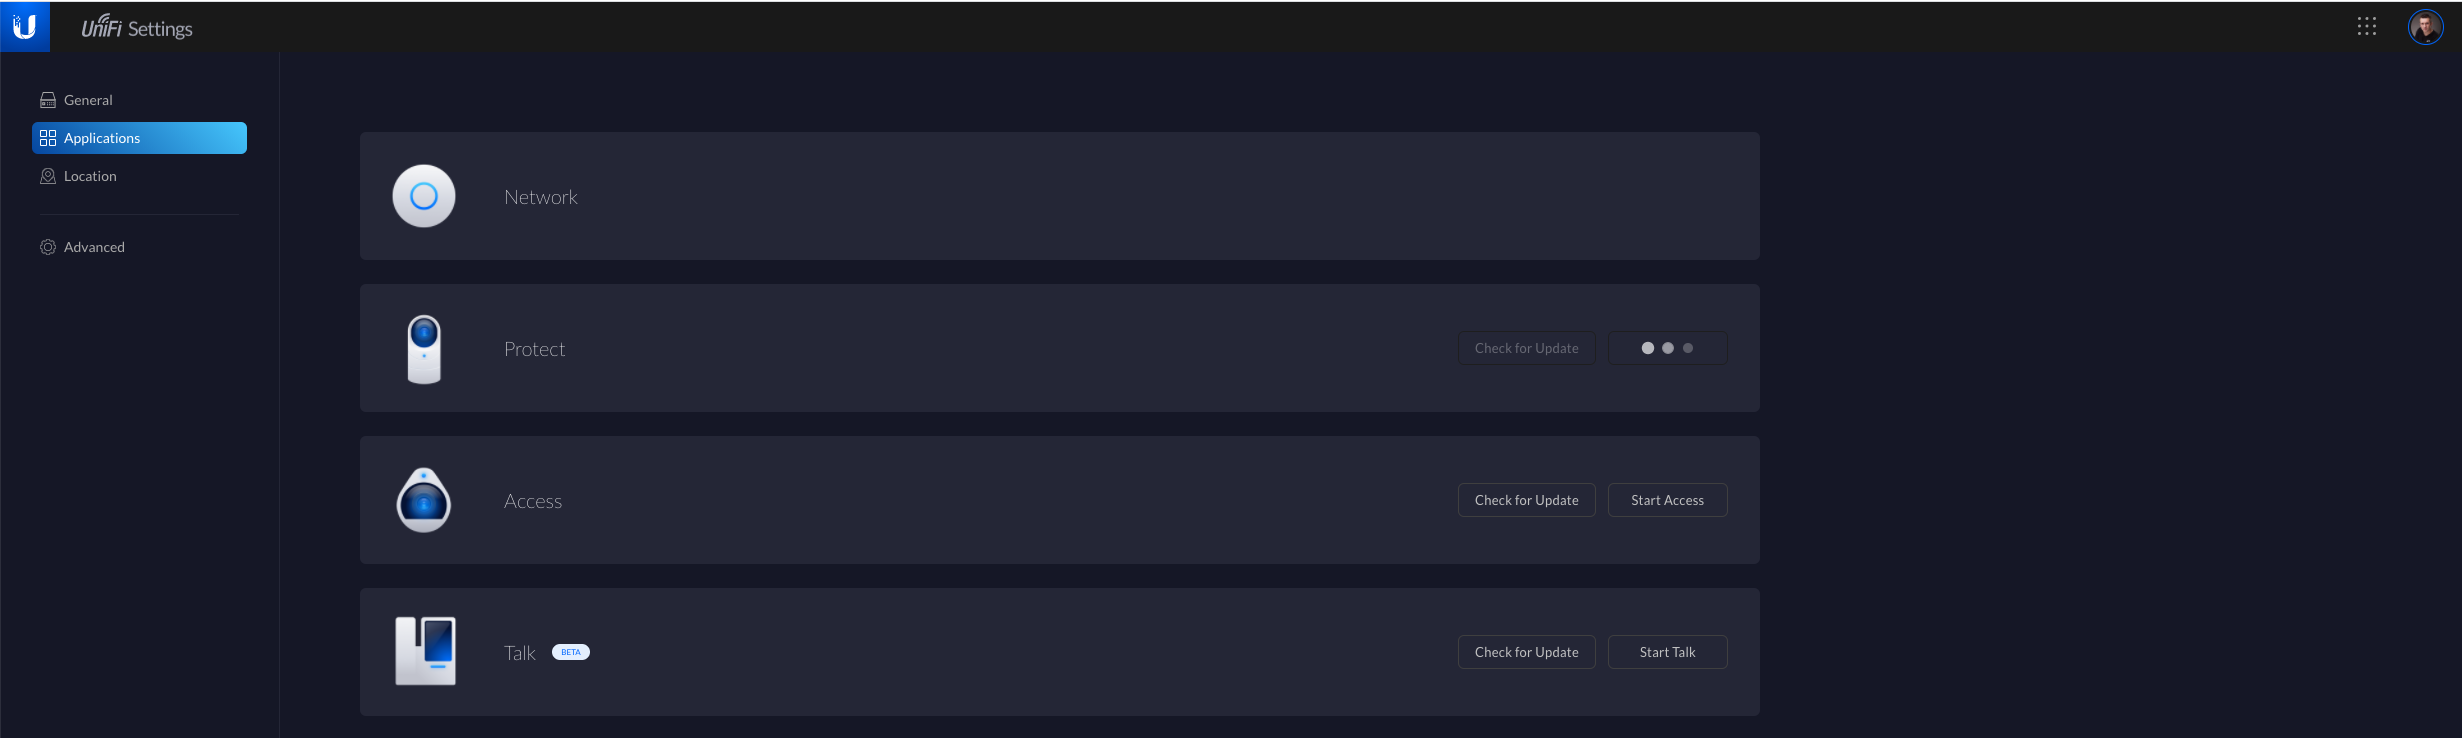Click Protect's Check for Update button
The height and width of the screenshot is (738, 2462).
point(1526,348)
